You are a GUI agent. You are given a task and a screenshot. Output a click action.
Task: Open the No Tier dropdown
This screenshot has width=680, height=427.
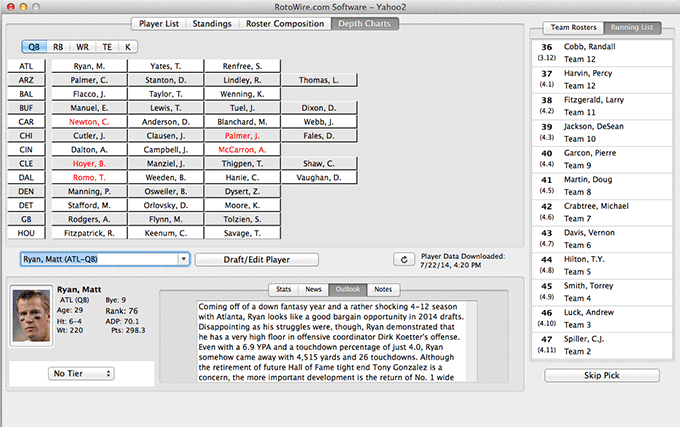pos(81,373)
